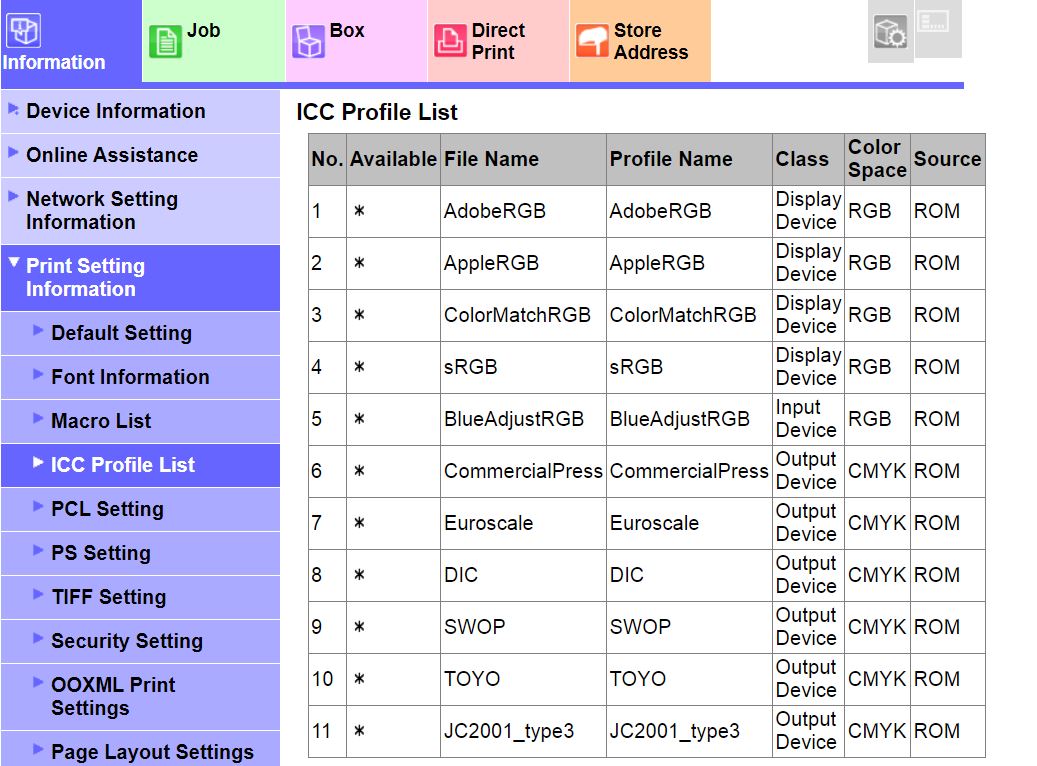Click the No. column header

pyautogui.click(x=327, y=159)
